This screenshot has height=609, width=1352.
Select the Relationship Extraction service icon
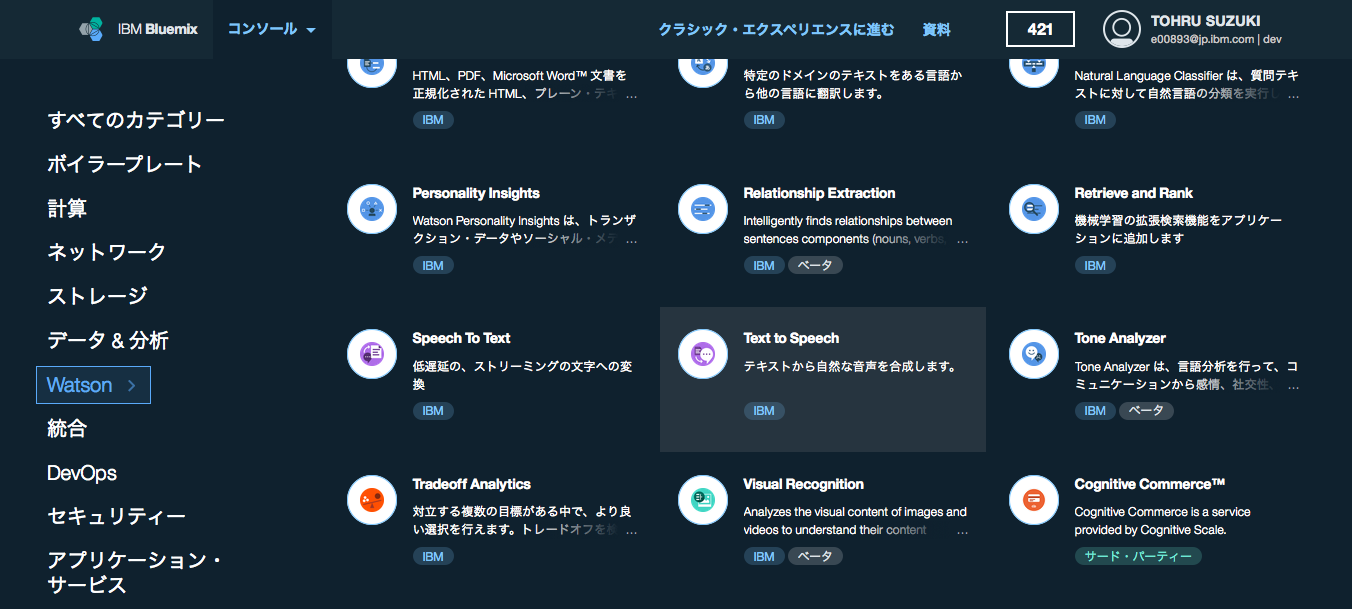point(702,209)
